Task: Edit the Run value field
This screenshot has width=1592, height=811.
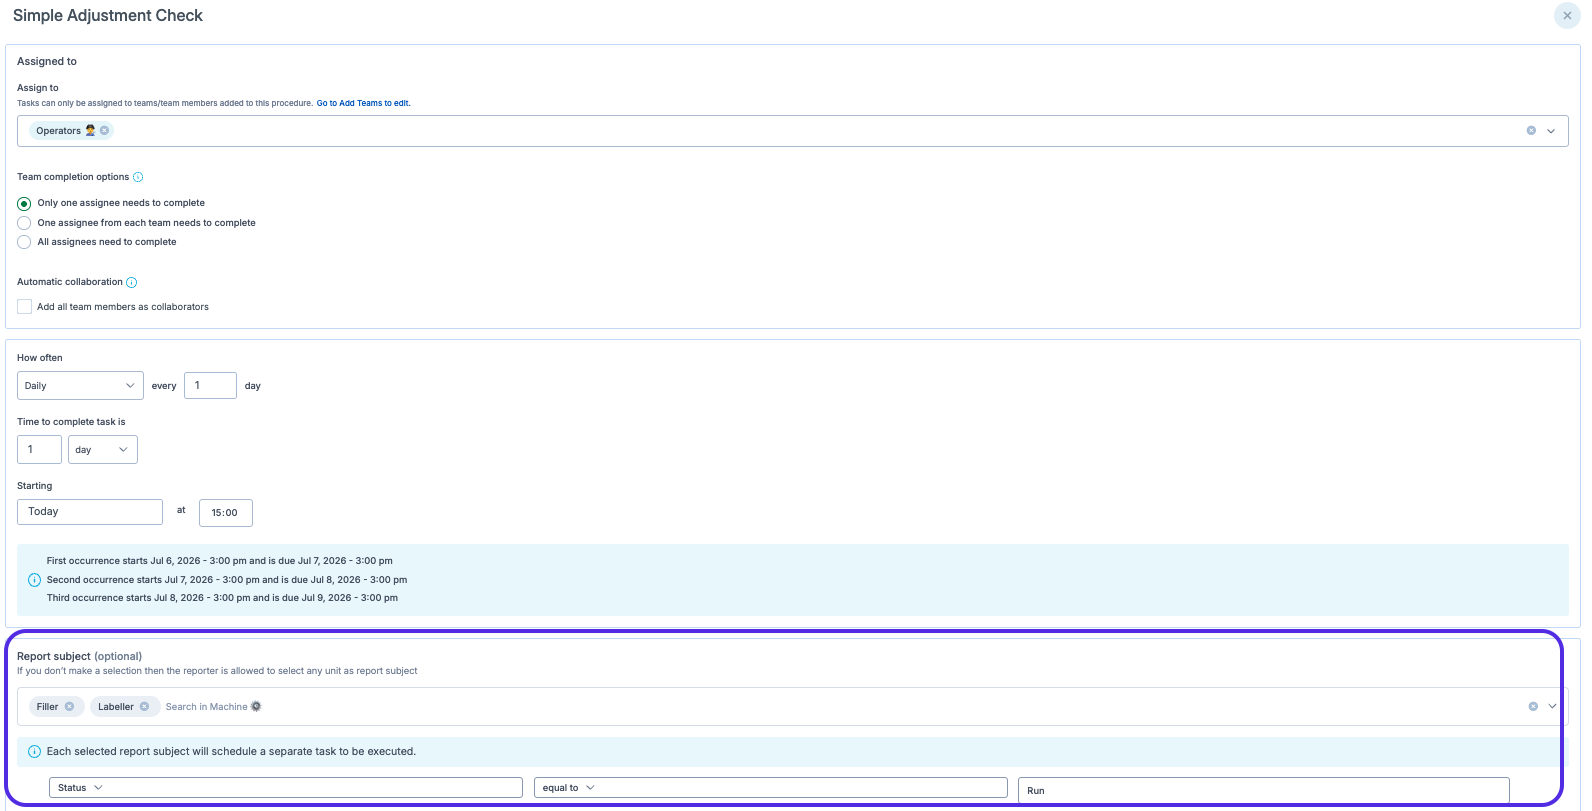Action: click(1264, 791)
